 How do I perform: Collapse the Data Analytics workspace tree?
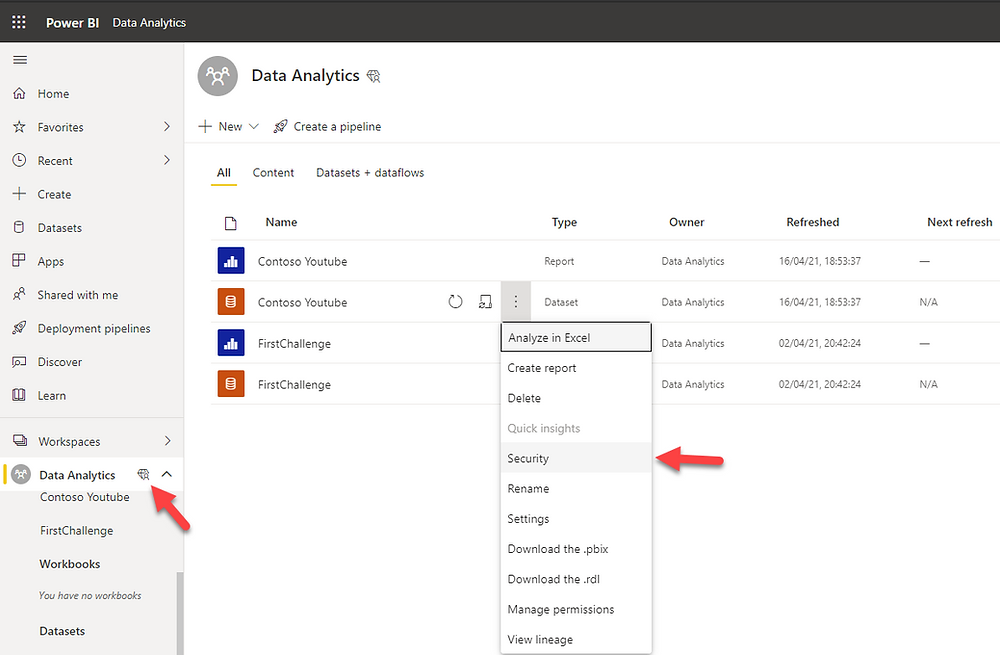click(x=167, y=474)
